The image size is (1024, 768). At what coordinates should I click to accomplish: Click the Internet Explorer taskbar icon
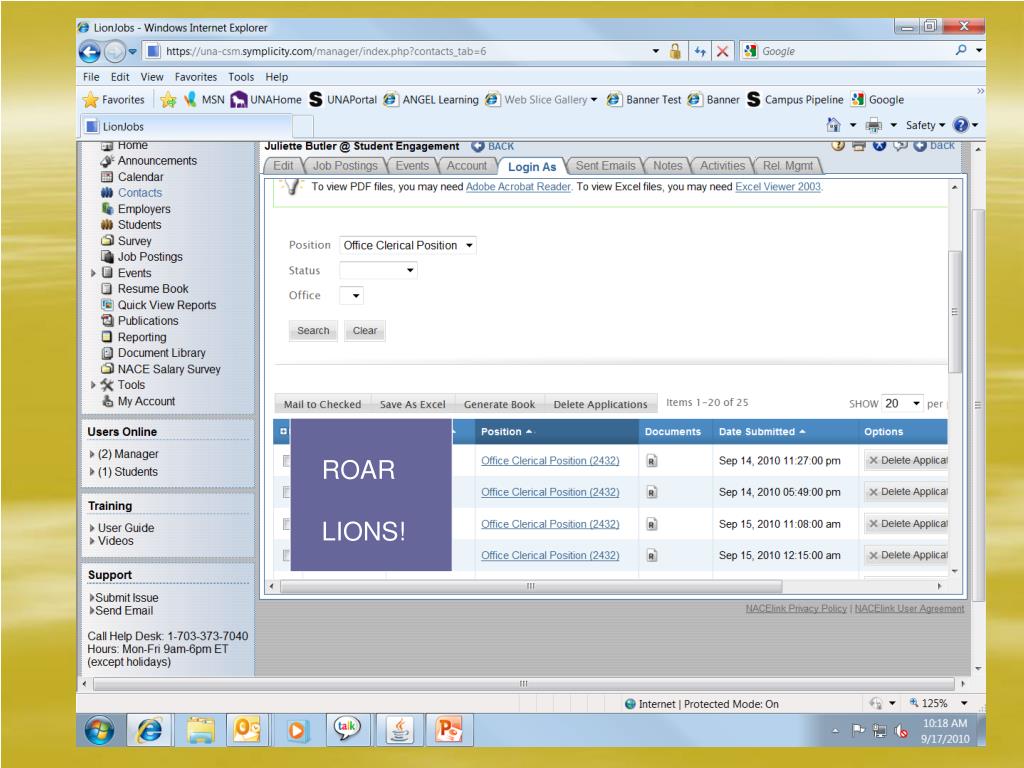(149, 730)
